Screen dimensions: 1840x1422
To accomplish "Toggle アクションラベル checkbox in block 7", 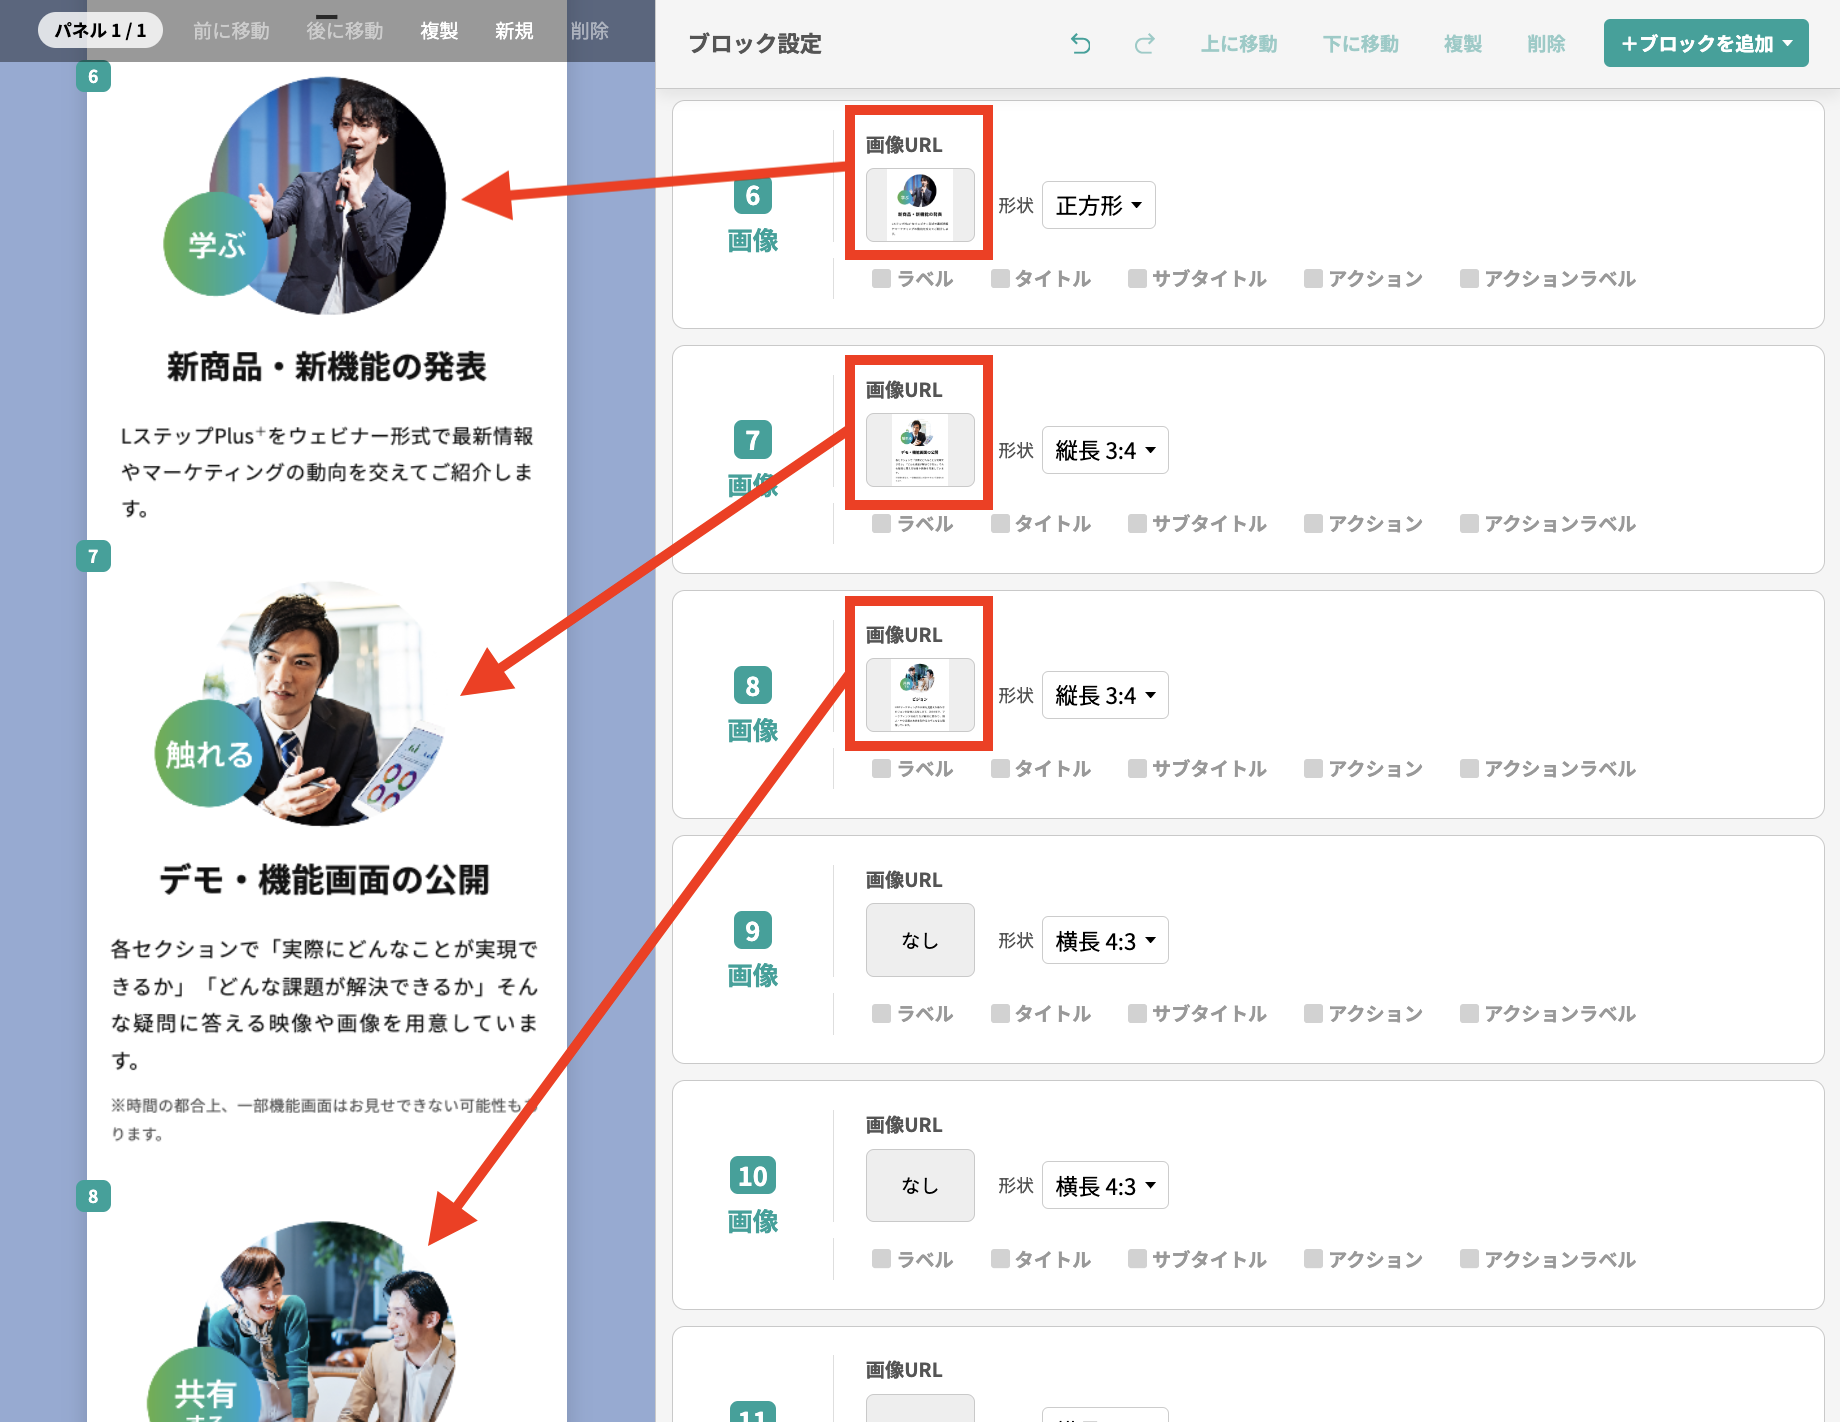I will tap(1469, 523).
